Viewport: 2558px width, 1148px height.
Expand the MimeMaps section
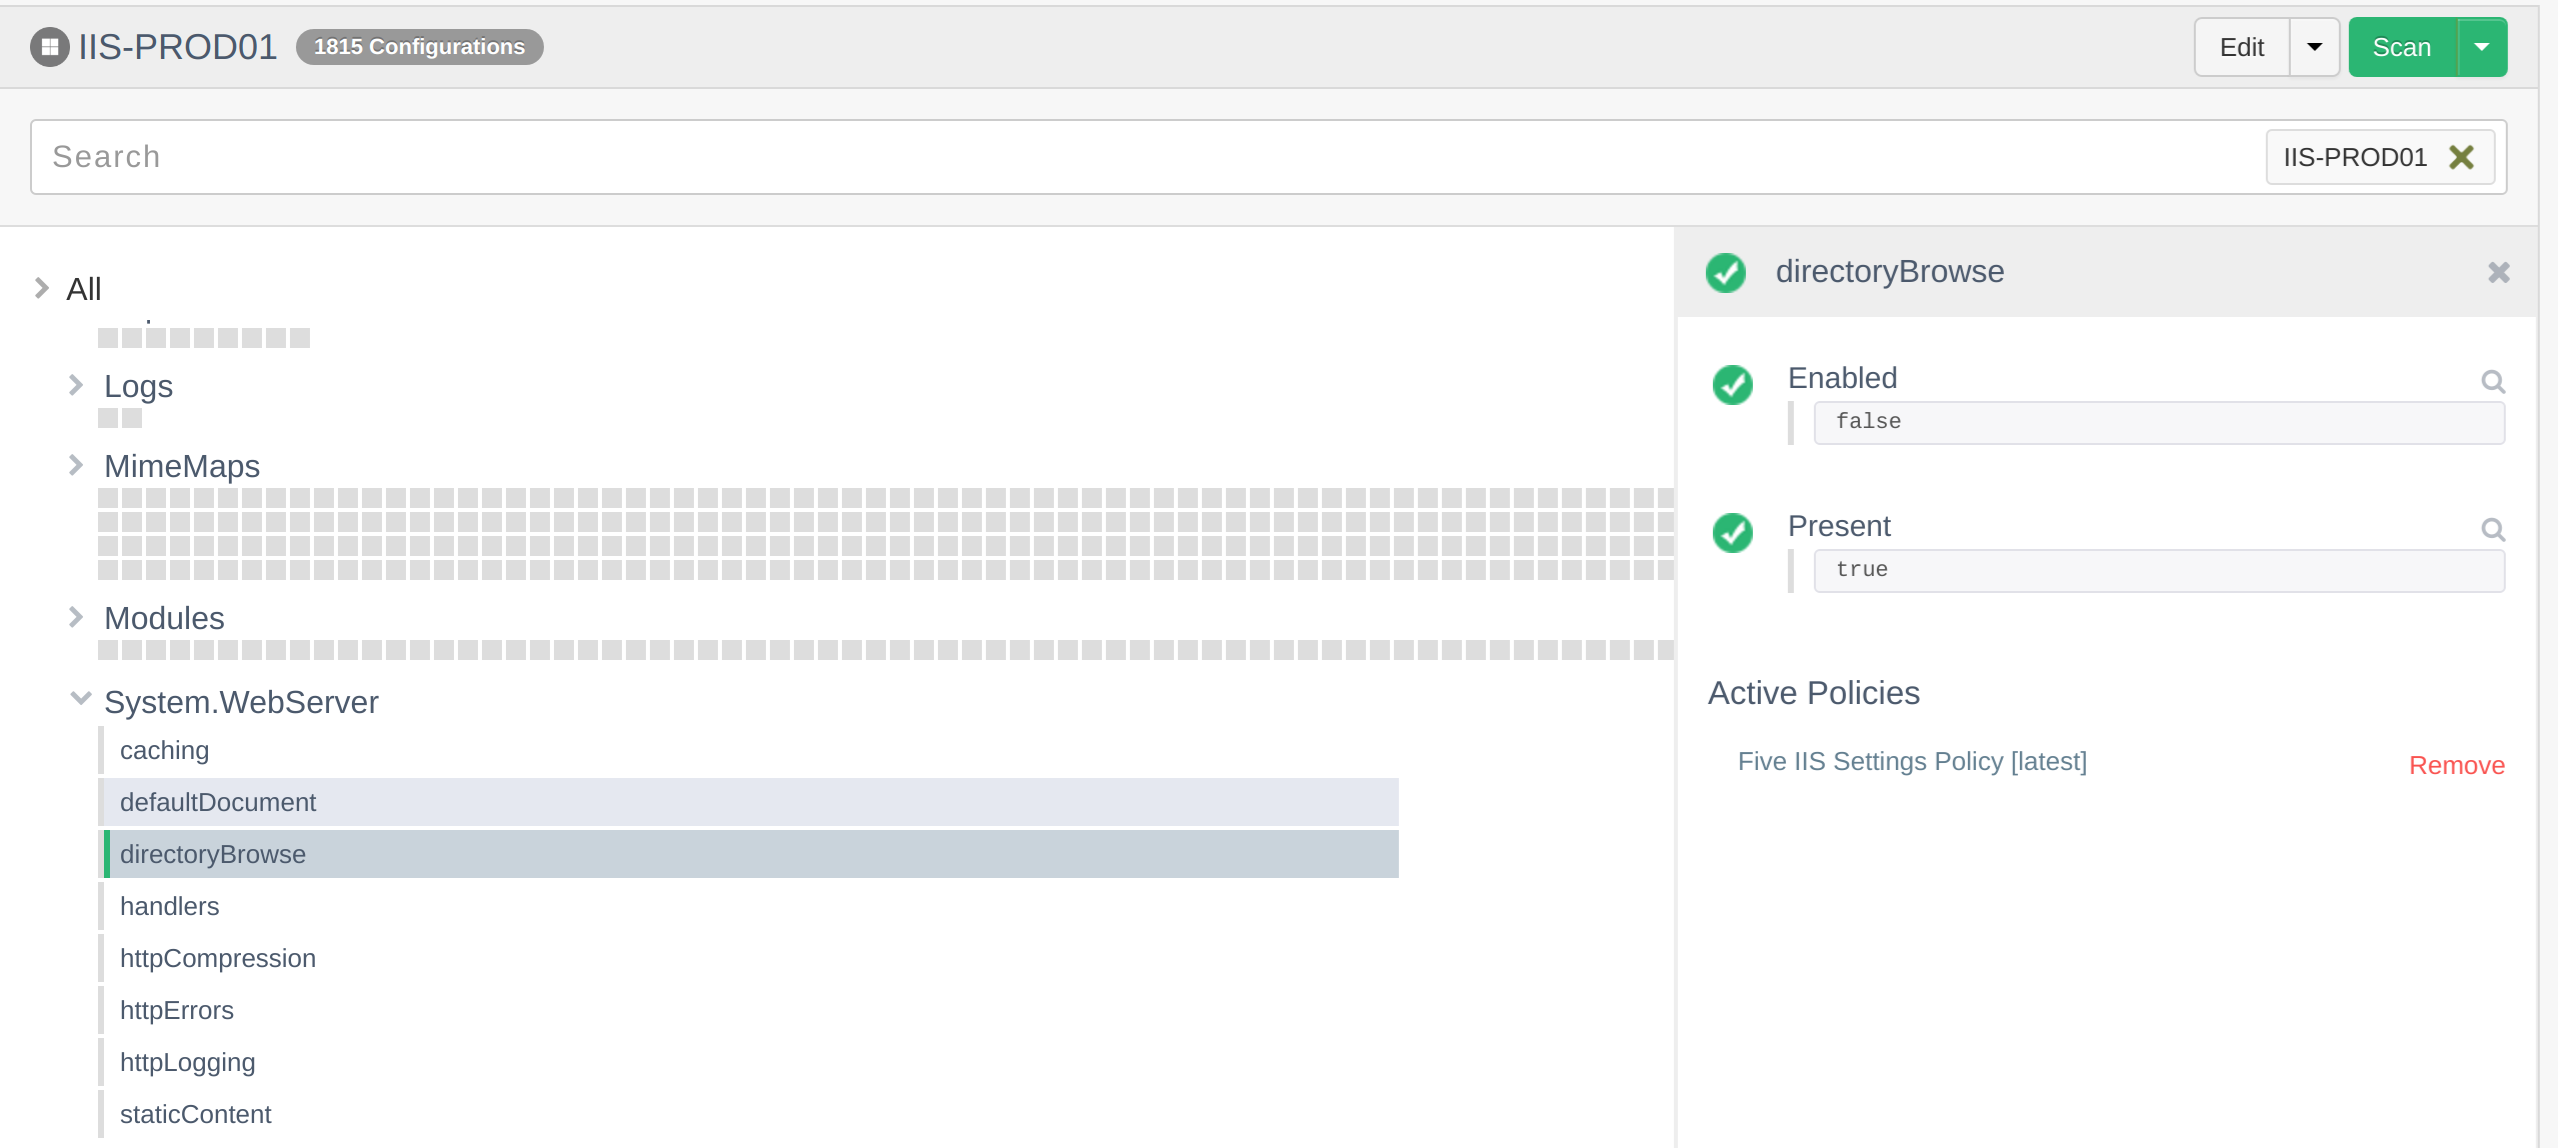75,465
